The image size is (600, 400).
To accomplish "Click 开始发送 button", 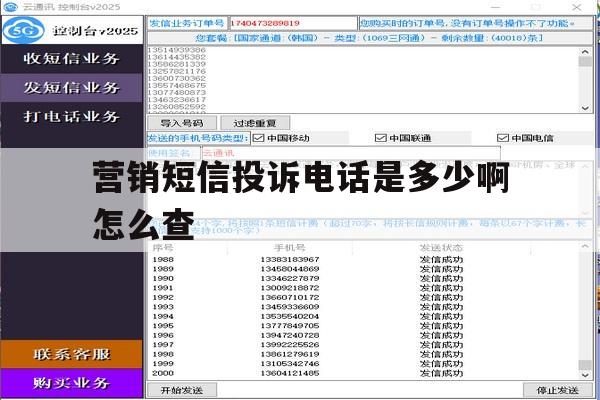I will point(182,390).
